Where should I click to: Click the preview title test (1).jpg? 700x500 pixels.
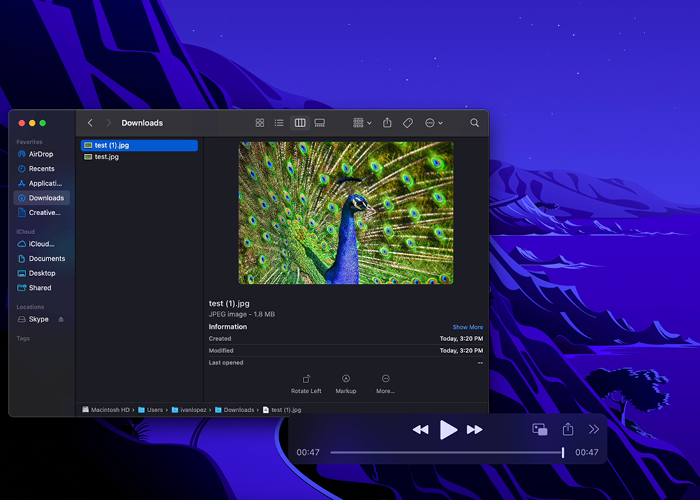[x=229, y=304]
